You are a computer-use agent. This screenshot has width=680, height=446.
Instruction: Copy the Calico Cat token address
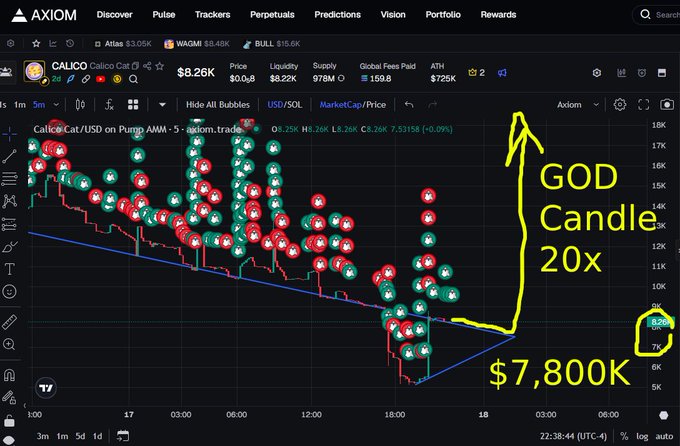pos(135,66)
